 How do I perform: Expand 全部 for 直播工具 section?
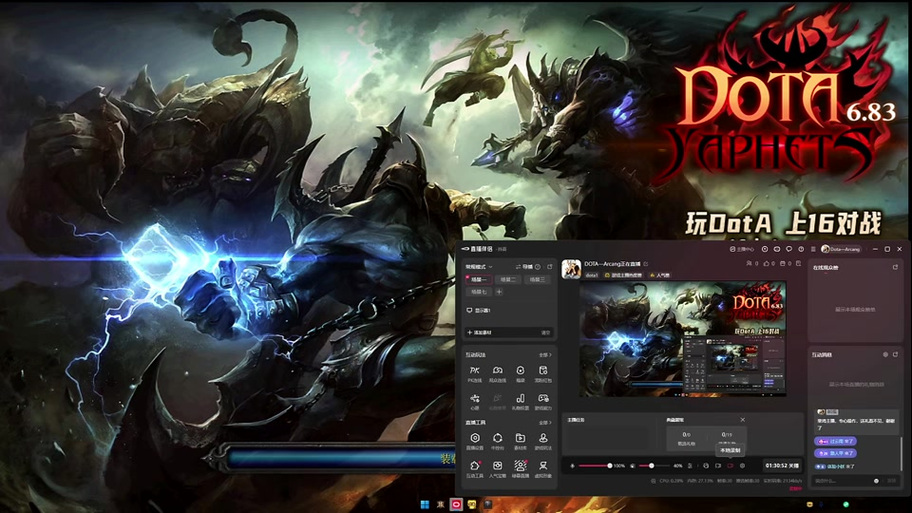(x=545, y=423)
